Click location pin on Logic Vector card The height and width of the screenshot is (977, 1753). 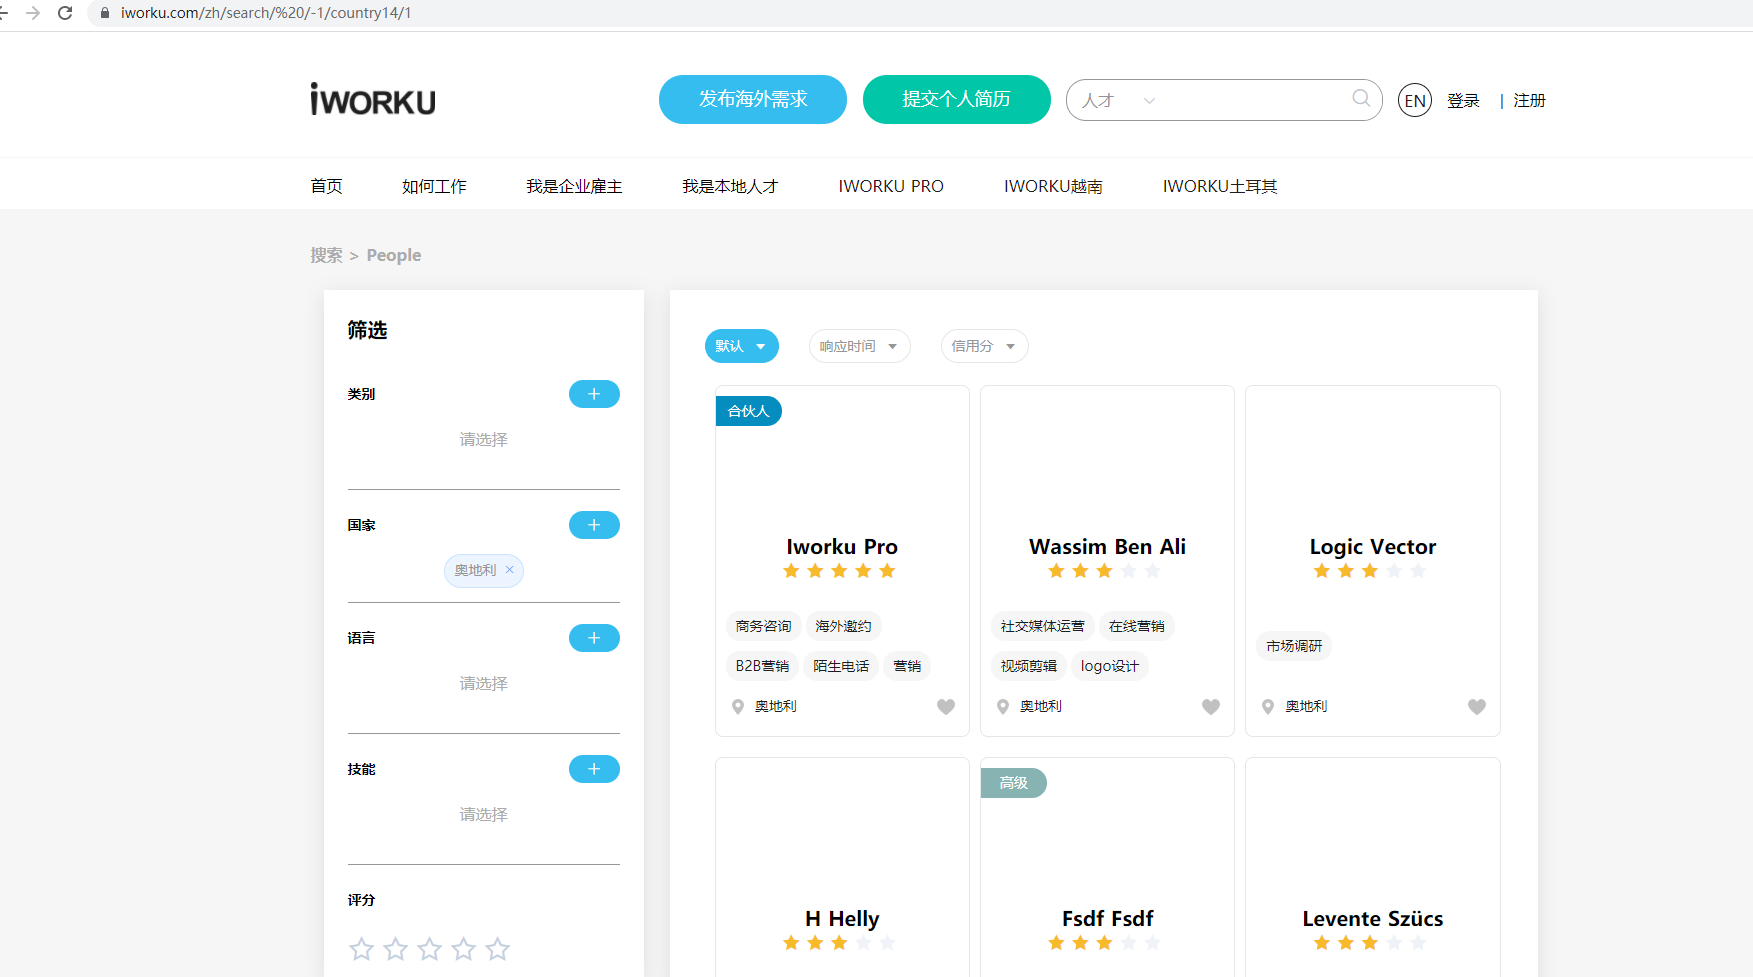pos(1268,707)
